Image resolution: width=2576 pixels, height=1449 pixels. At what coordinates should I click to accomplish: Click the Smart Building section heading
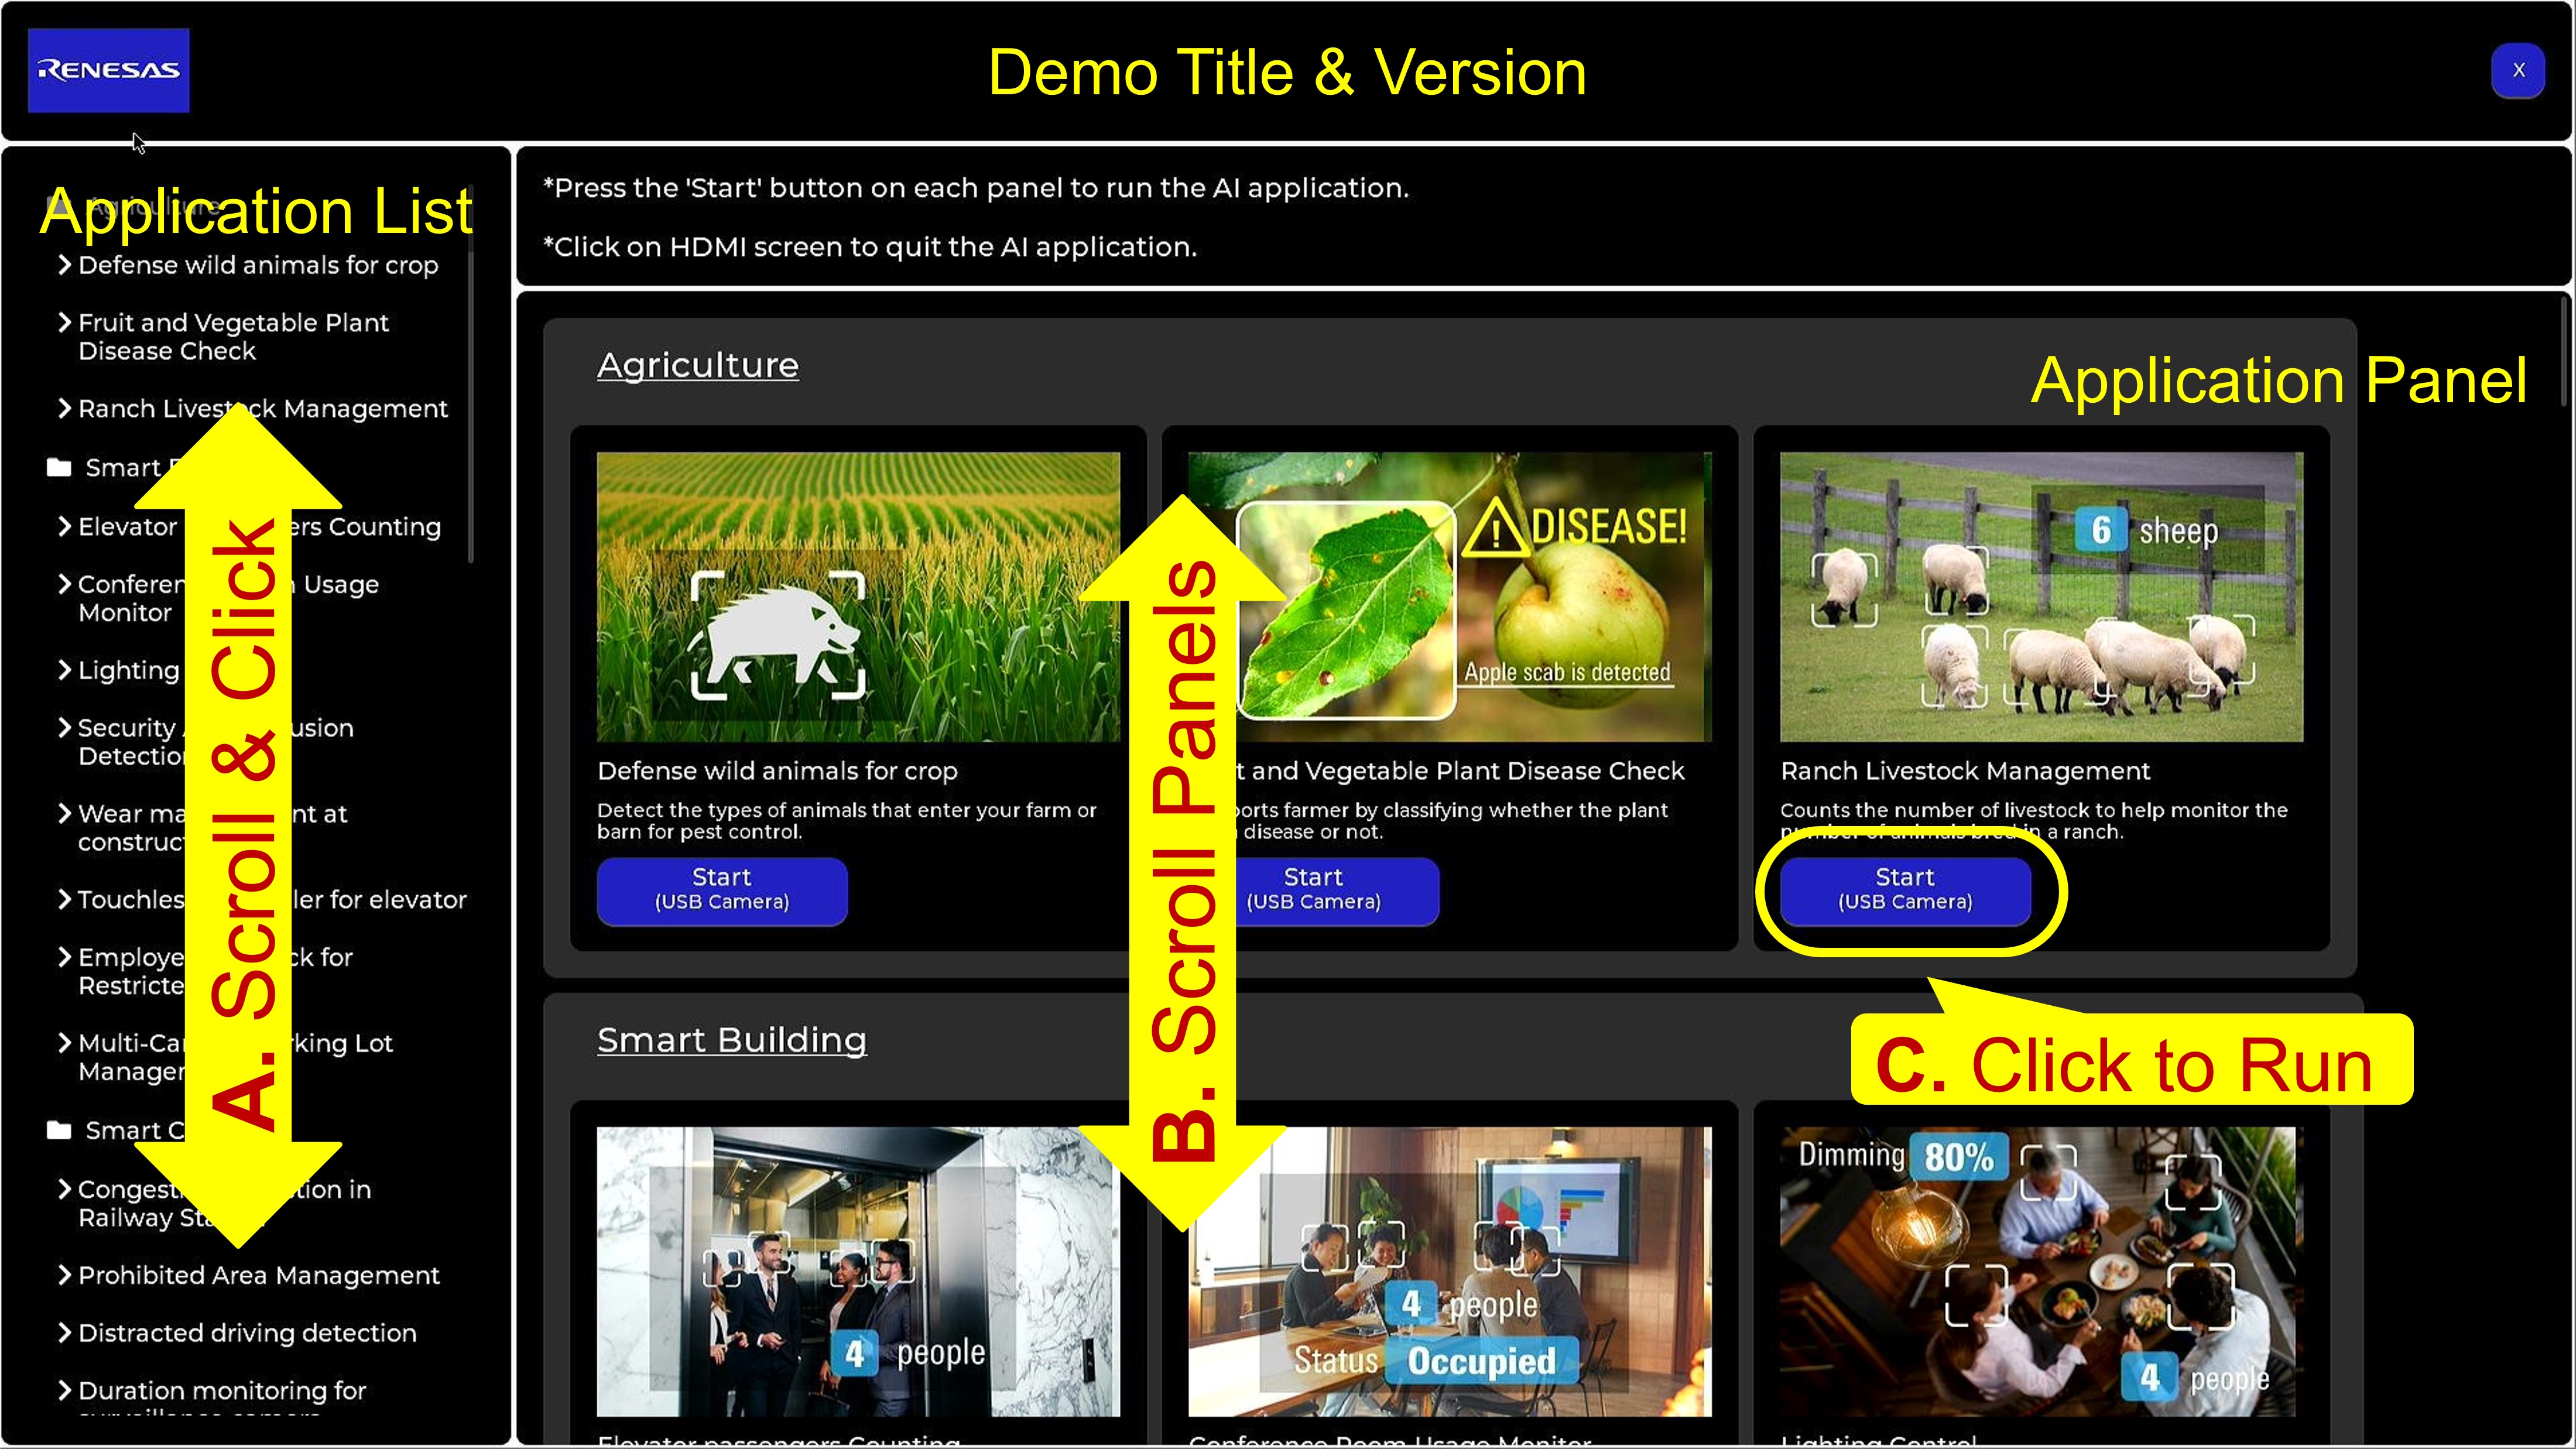tap(732, 1040)
